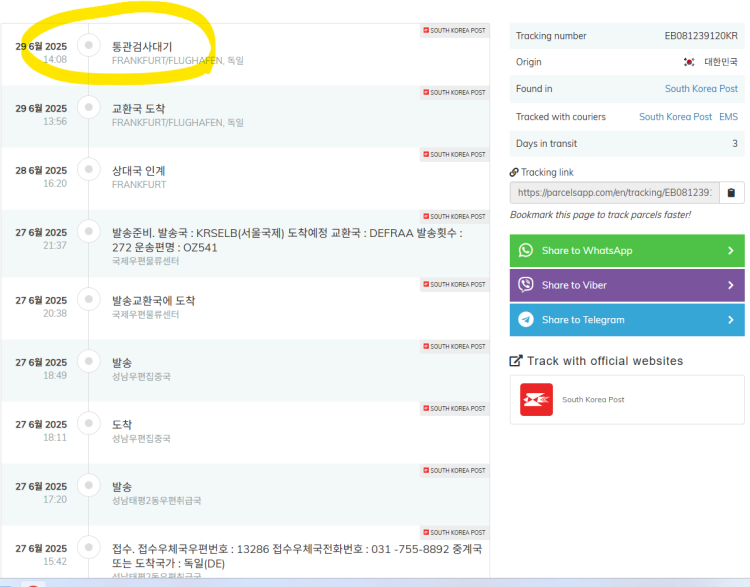Click 발송 status at 성남태평2동우편취급국
Viewport: 750px width, 587px height.
pyautogui.click(x=122, y=487)
